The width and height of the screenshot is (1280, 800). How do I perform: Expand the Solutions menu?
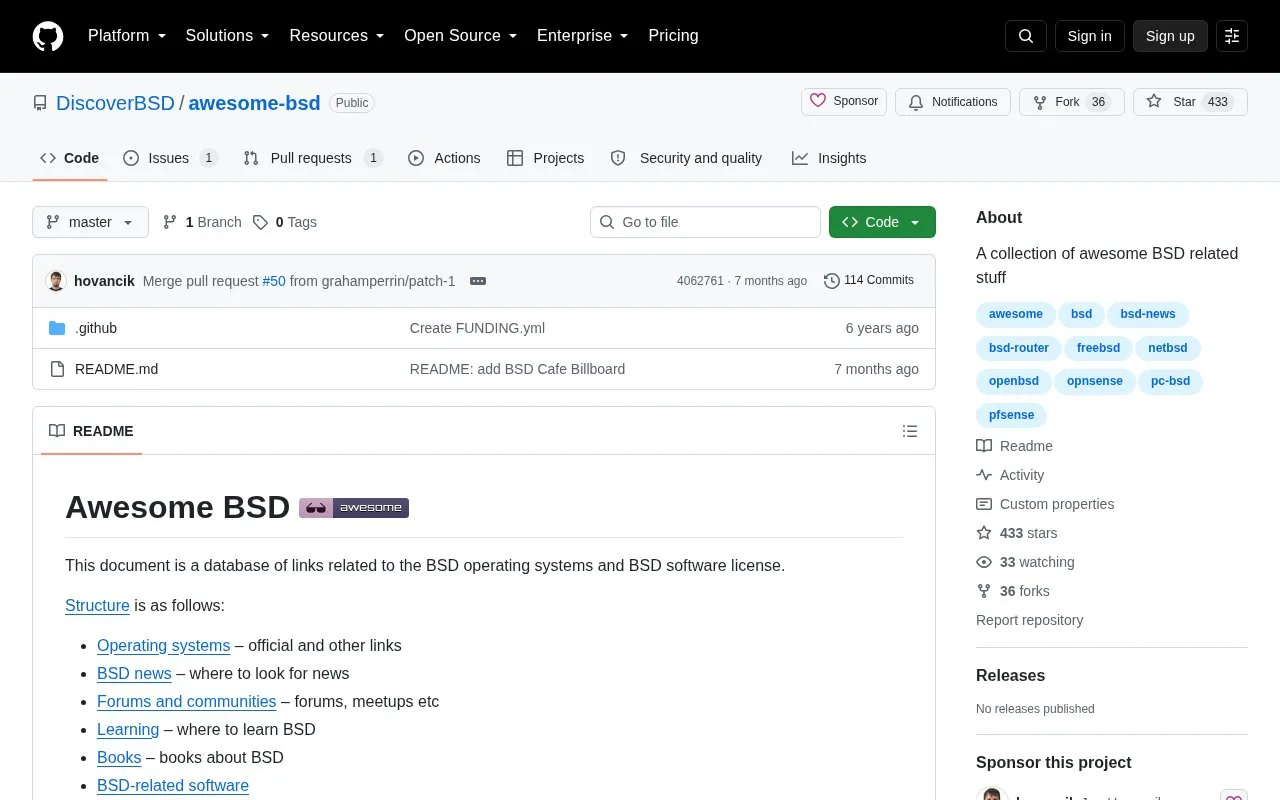click(x=228, y=36)
